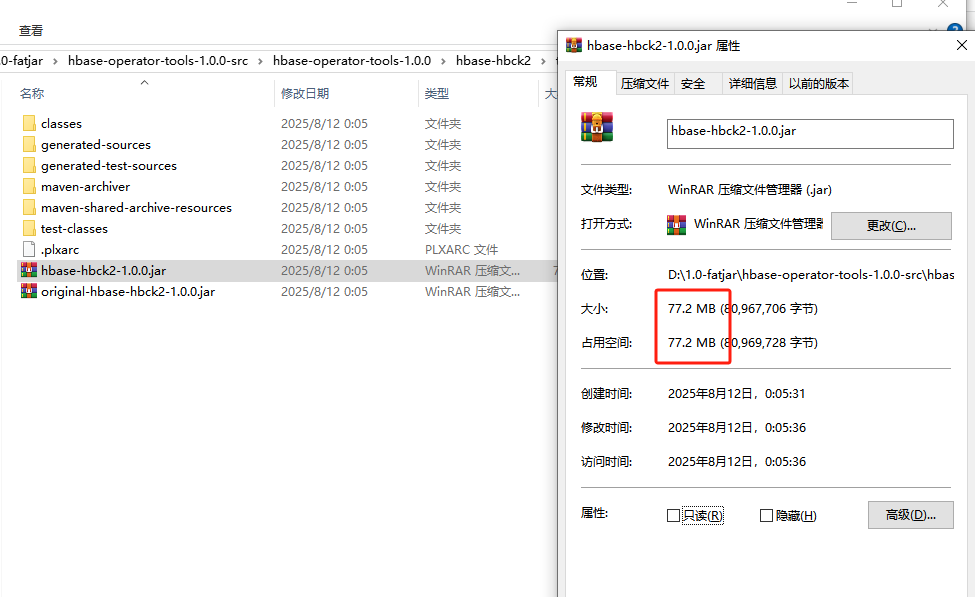Sort by the 类型 column header
This screenshot has width=975, height=597.
click(x=437, y=94)
